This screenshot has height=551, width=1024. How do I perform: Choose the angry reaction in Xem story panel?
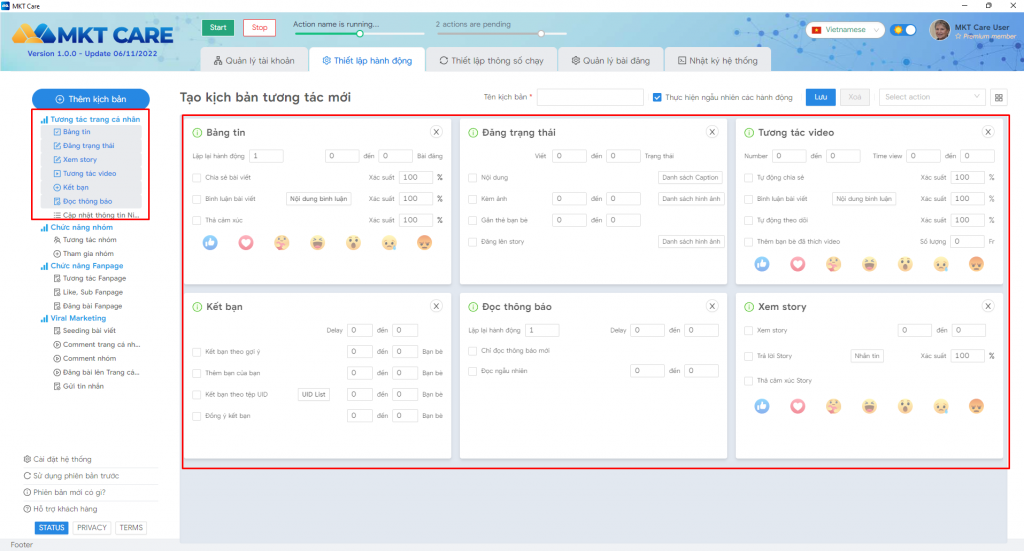(976, 406)
